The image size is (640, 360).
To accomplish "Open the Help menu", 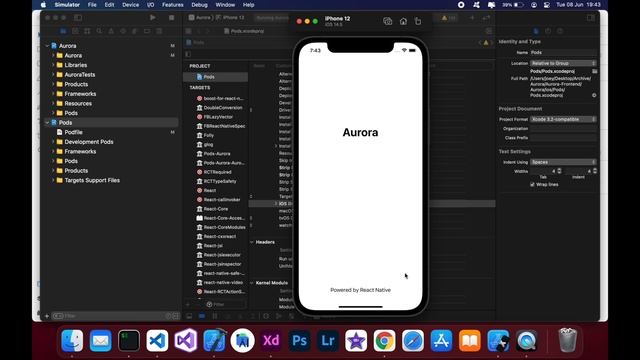I will click(249, 5).
